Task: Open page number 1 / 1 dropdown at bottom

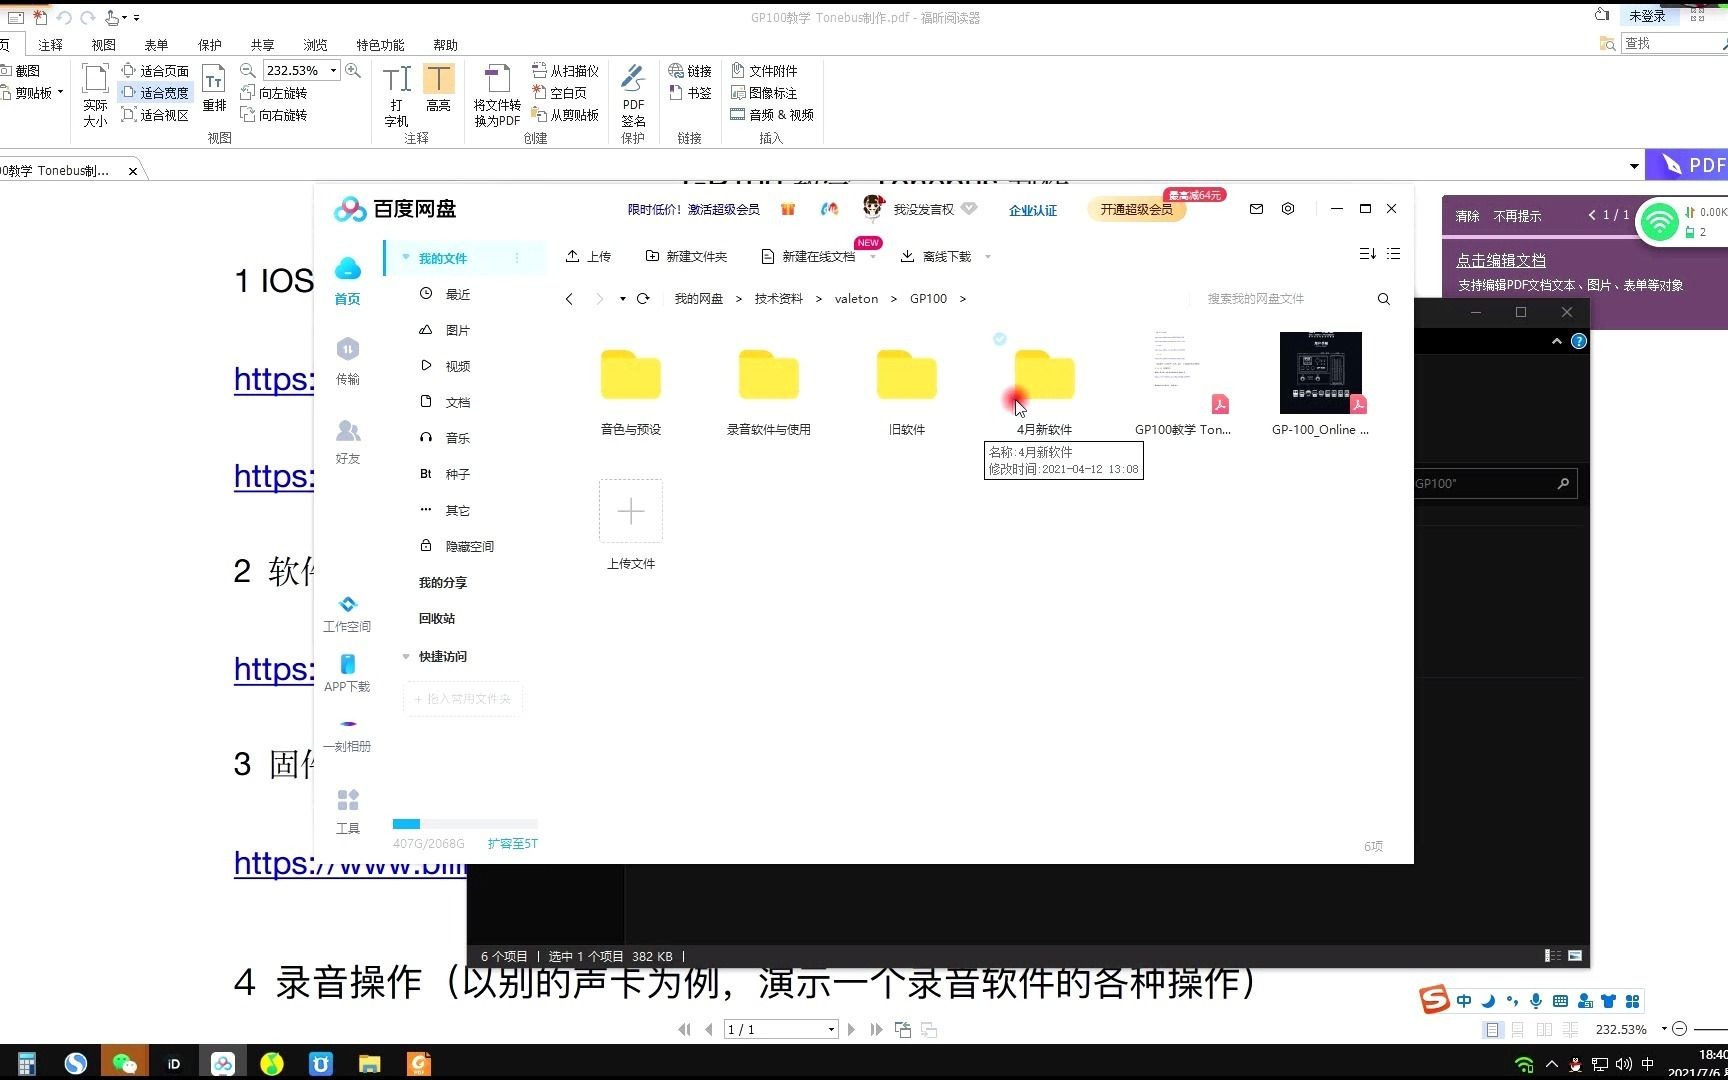Action: 831,1030
